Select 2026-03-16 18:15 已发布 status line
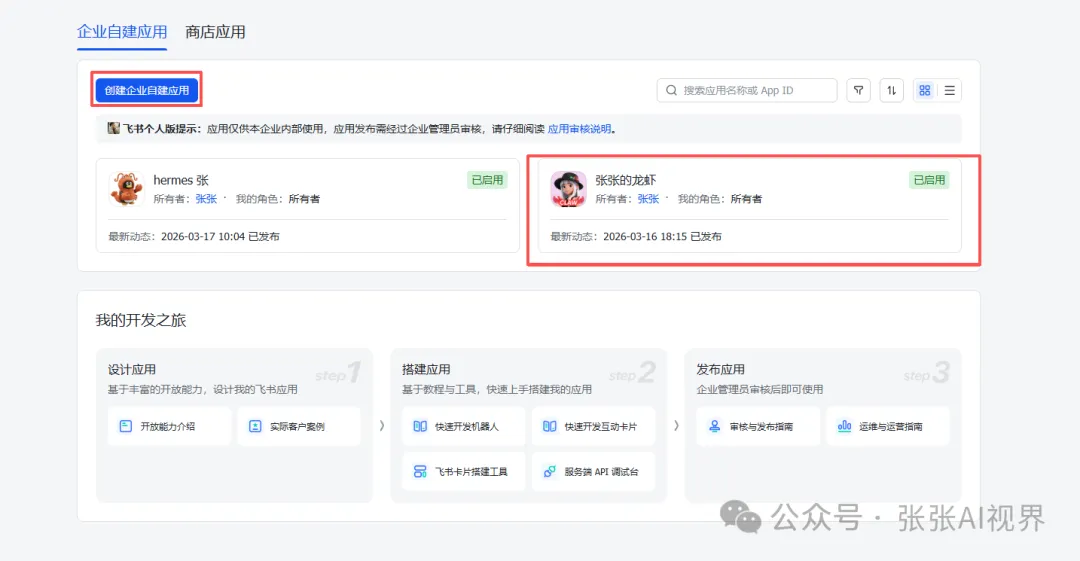Viewport: 1080px width, 561px height. click(662, 236)
